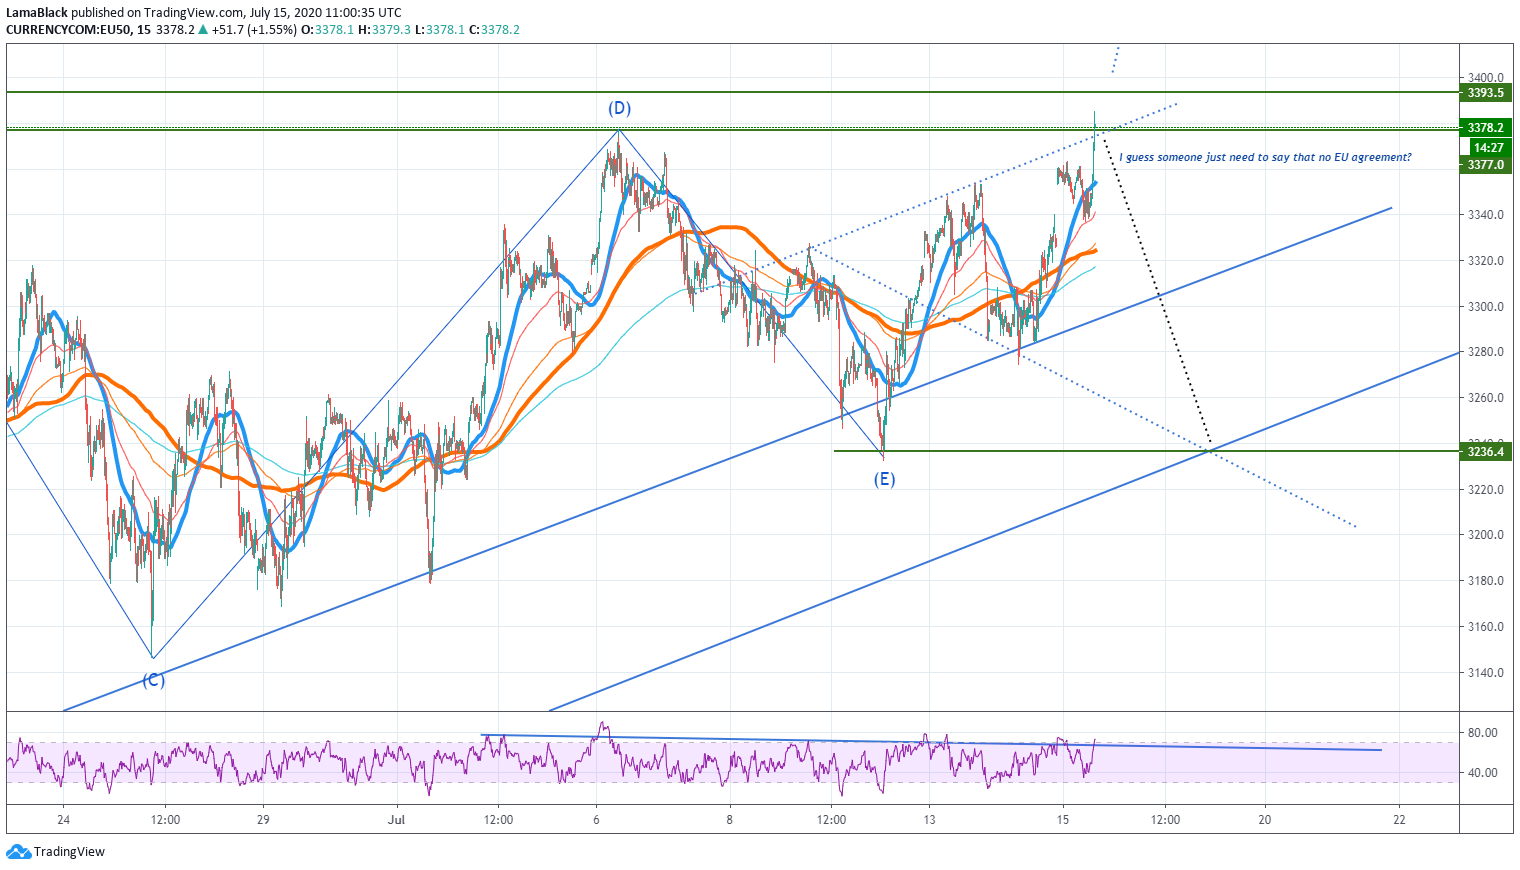Click the 20 date label on time axis
The width and height of the screenshot is (1520, 870).
click(1265, 820)
